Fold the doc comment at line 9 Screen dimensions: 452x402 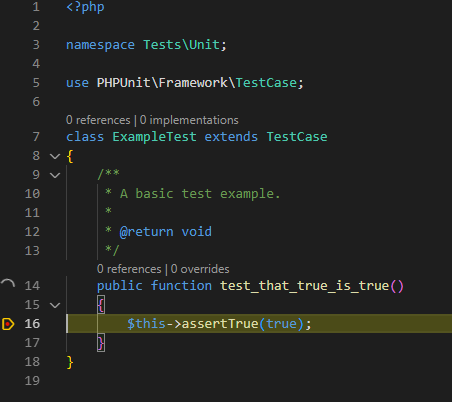coord(55,175)
